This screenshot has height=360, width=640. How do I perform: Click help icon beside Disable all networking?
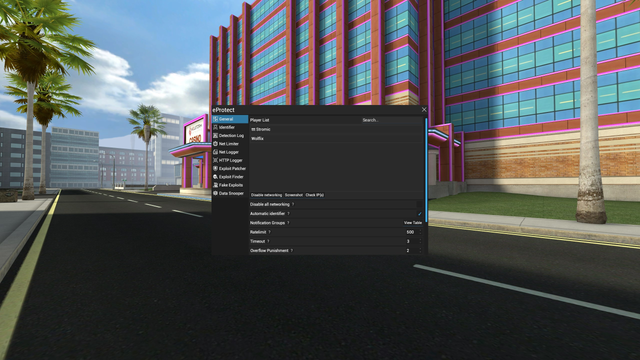pyautogui.click(x=293, y=204)
